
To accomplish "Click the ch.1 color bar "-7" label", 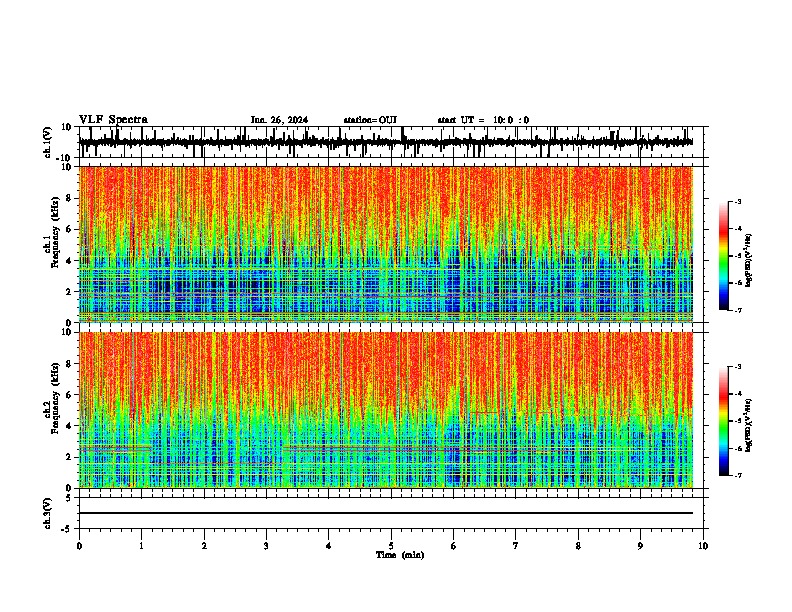I will 738,310.
